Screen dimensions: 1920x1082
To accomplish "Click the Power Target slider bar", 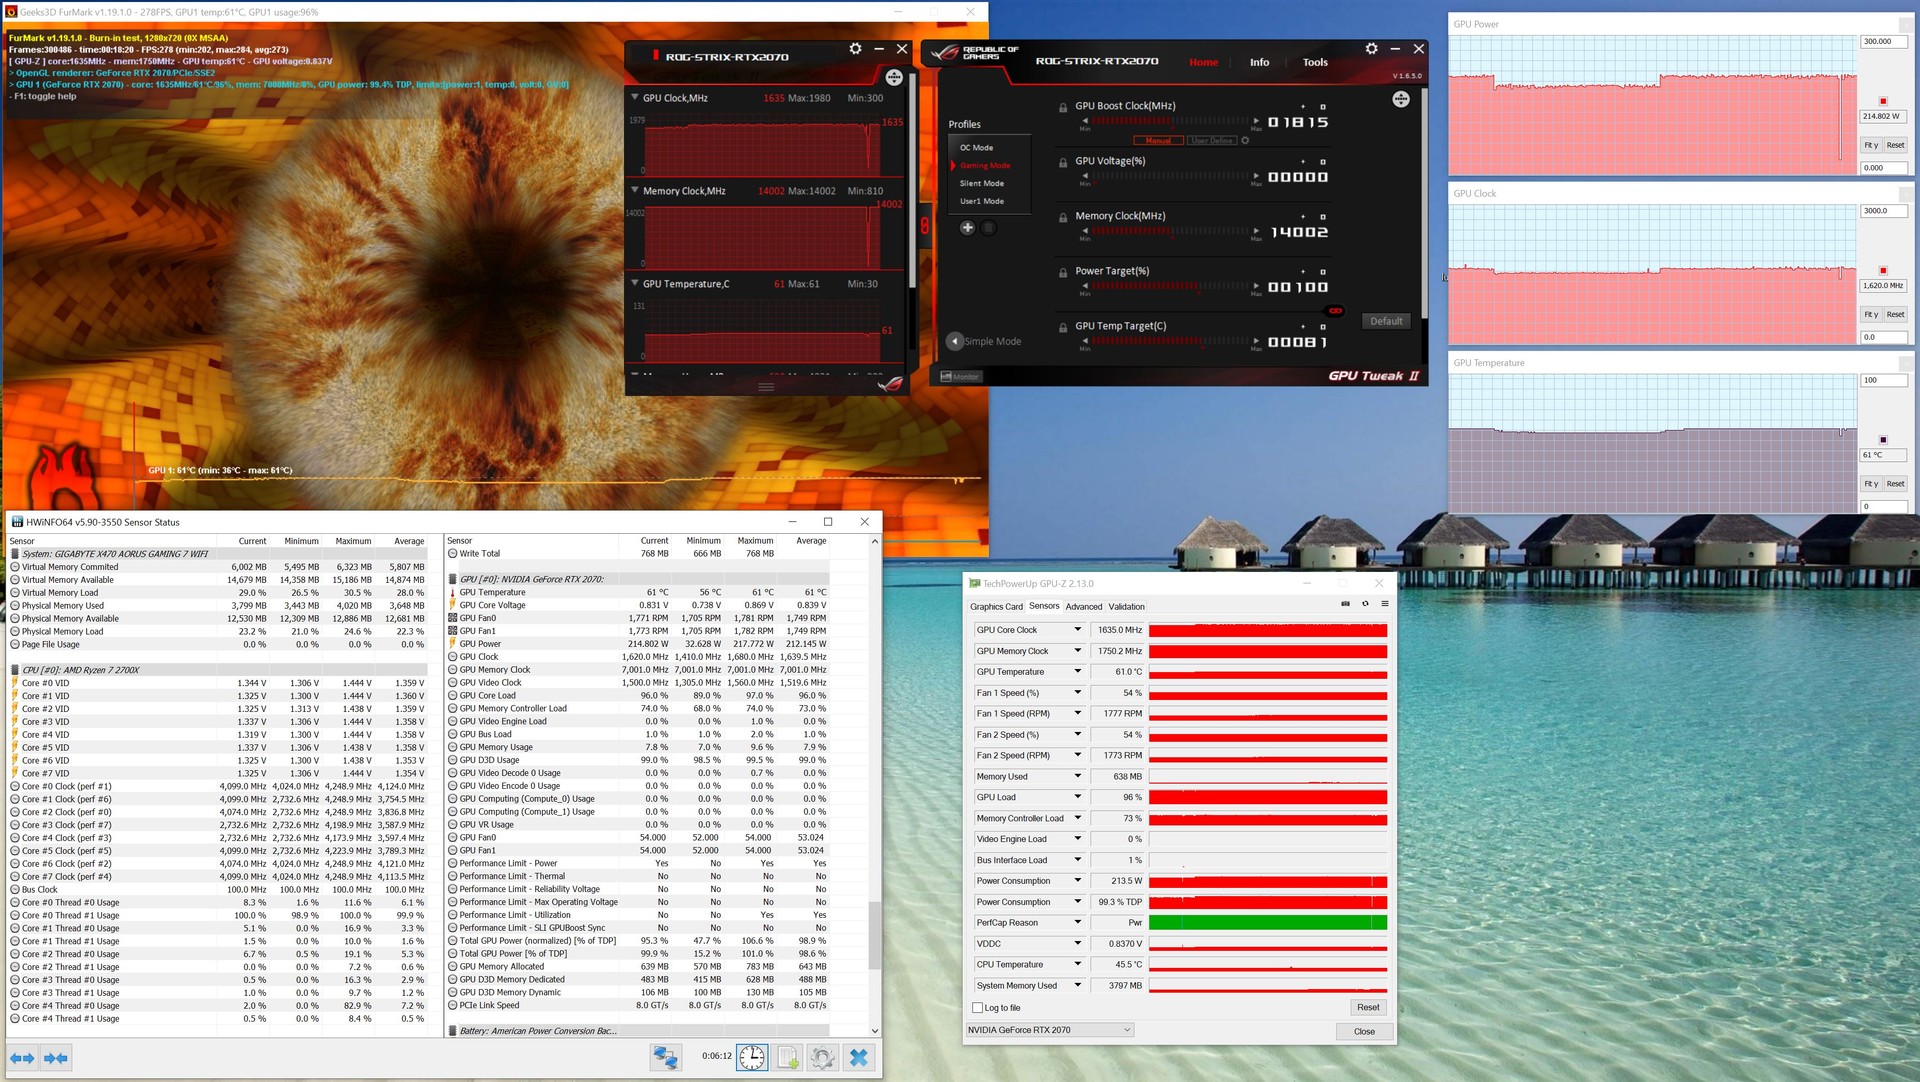I will click(1170, 287).
